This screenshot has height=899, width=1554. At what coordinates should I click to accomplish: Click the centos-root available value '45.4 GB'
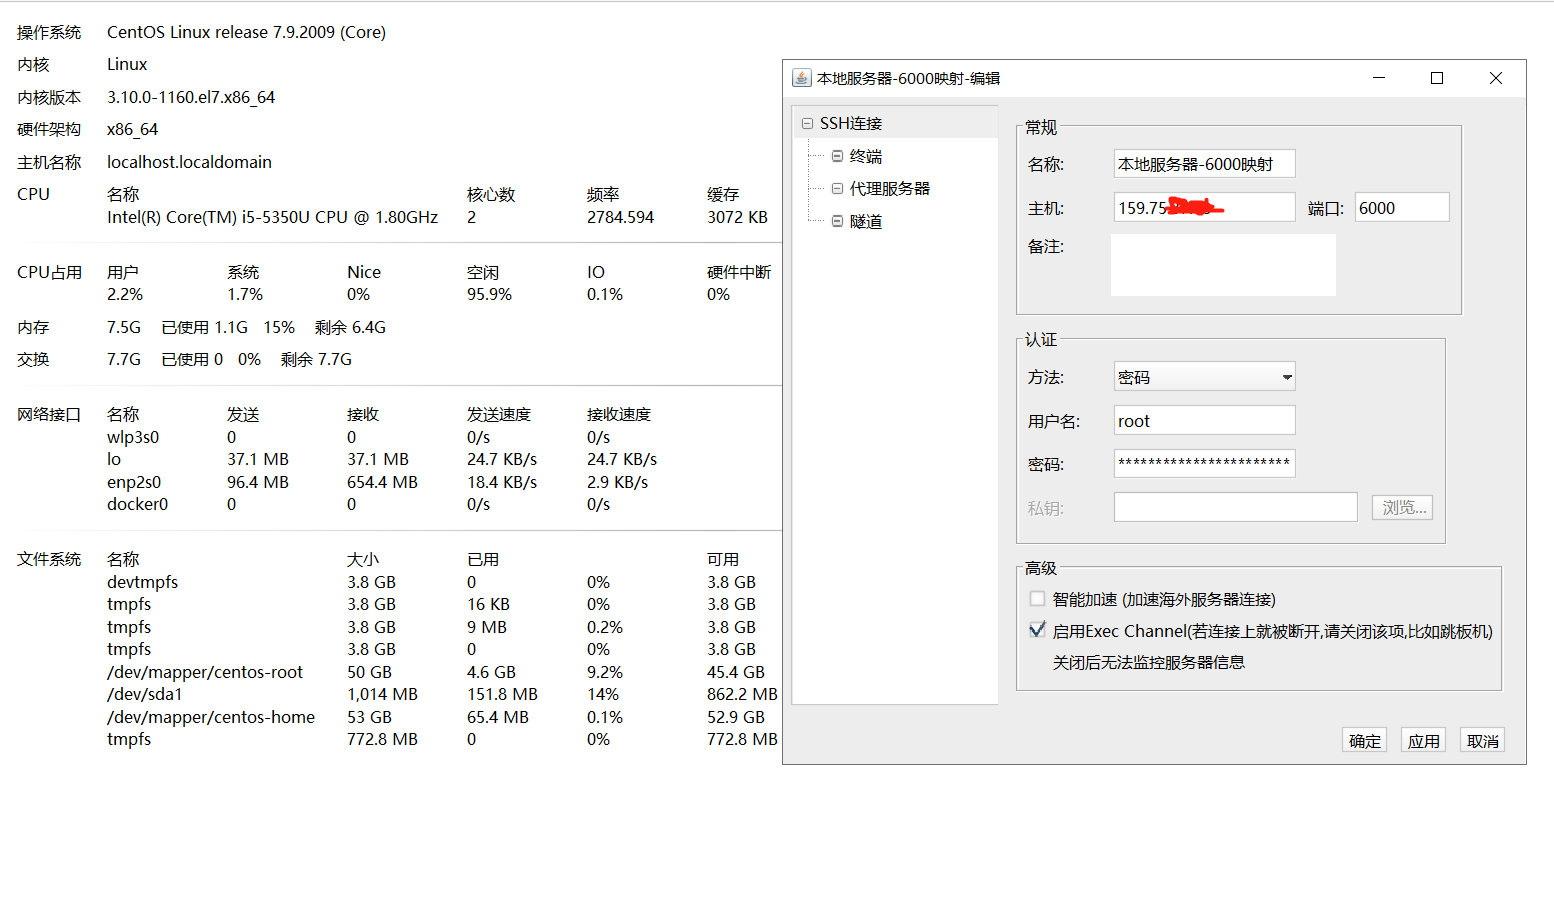click(736, 672)
